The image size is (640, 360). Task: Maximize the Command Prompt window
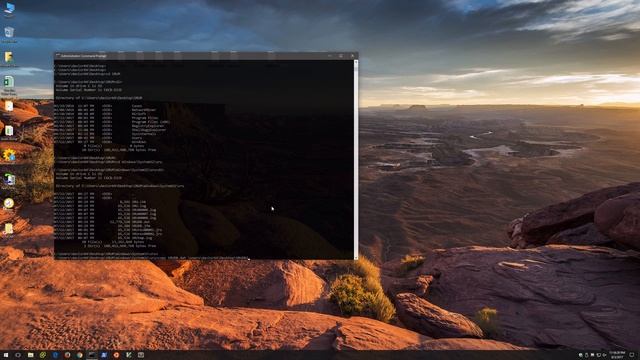click(x=341, y=56)
